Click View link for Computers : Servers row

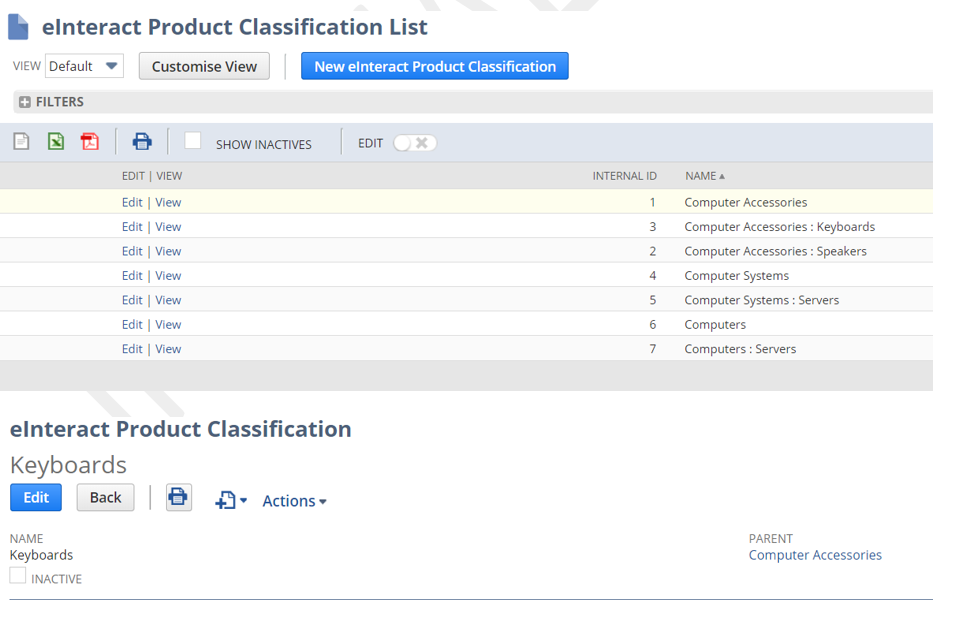coord(168,349)
